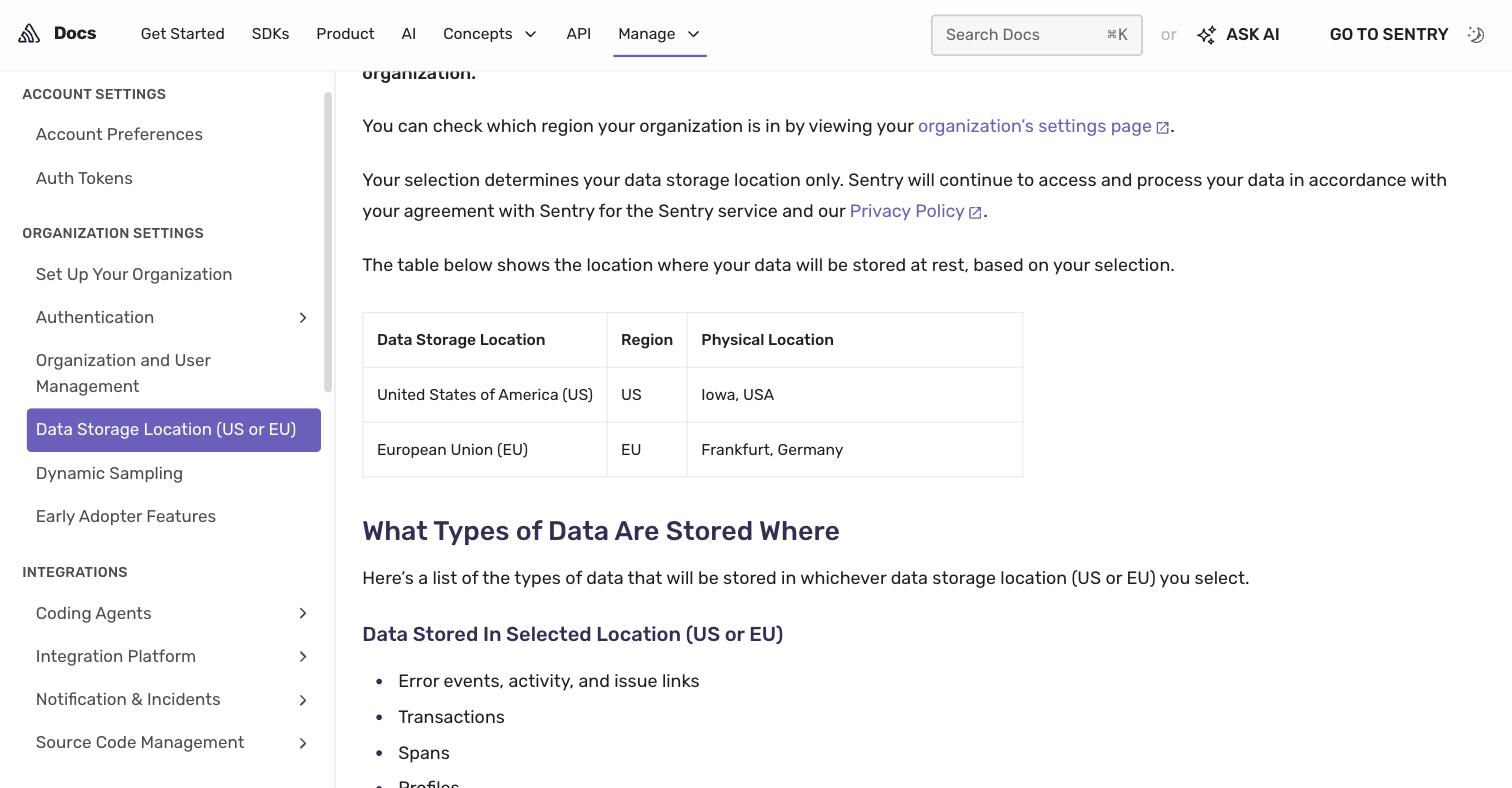This screenshot has width=1512, height=788.
Task: Click 'Error events, activity, and issue links' item
Action: [x=549, y=681]
